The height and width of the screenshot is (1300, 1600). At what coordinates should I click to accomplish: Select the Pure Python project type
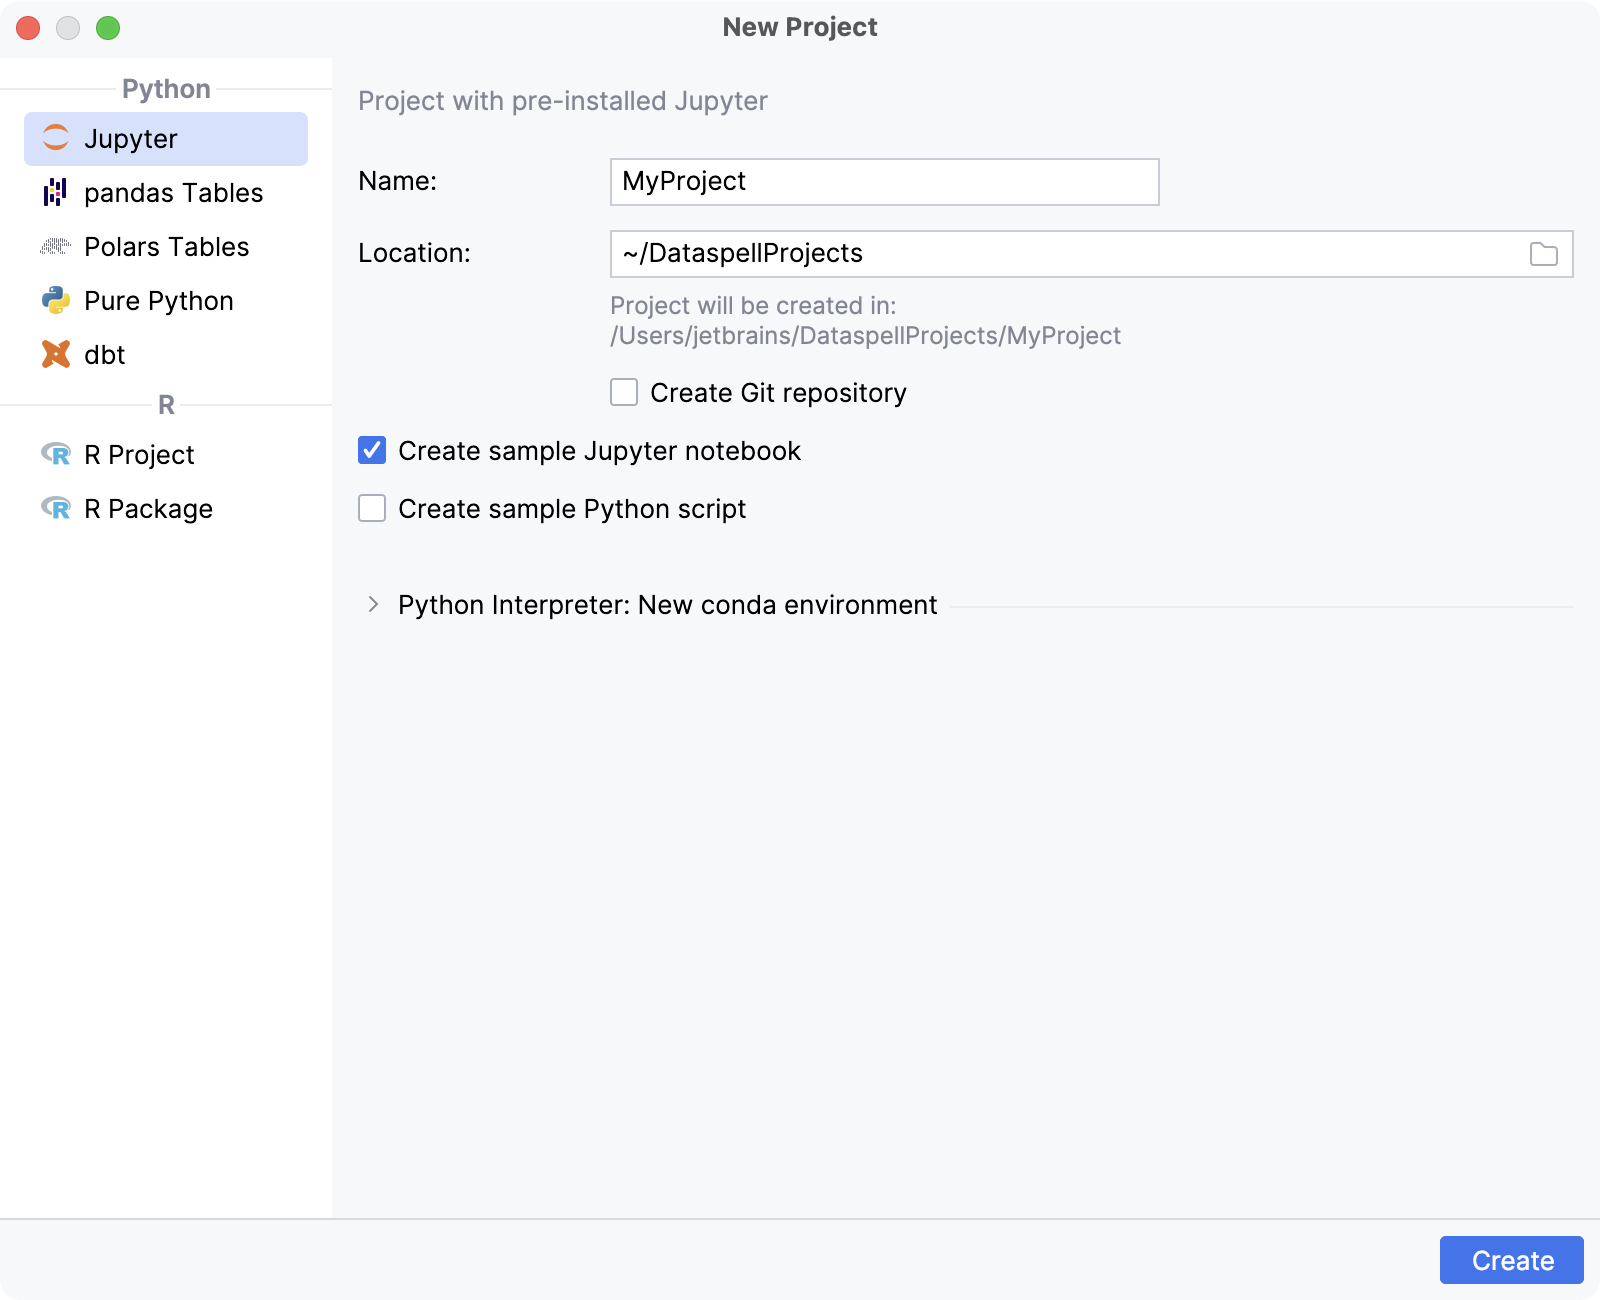(158, 300)
